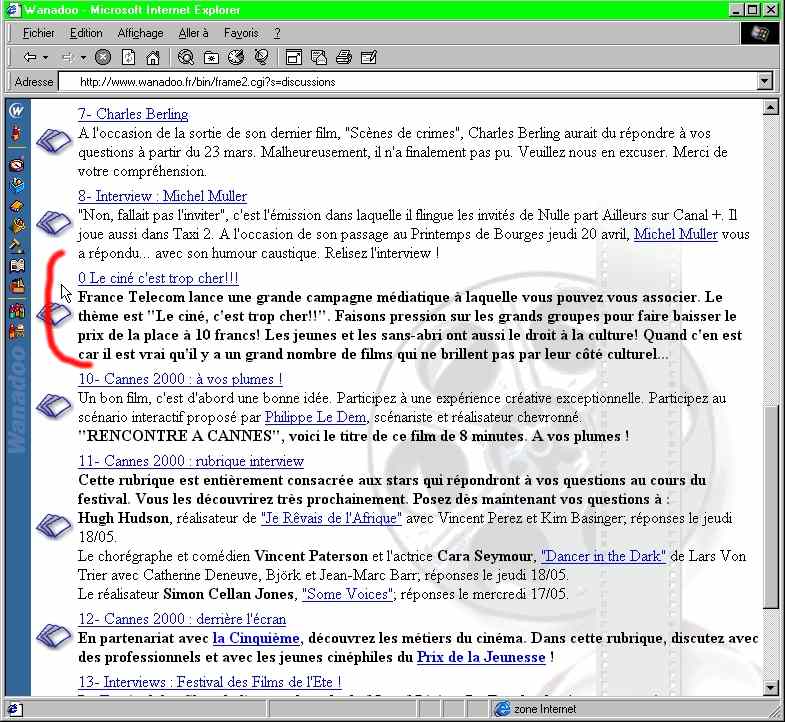785x722 pixels.
Task: Open the Aller à menu
Action: 193,33
